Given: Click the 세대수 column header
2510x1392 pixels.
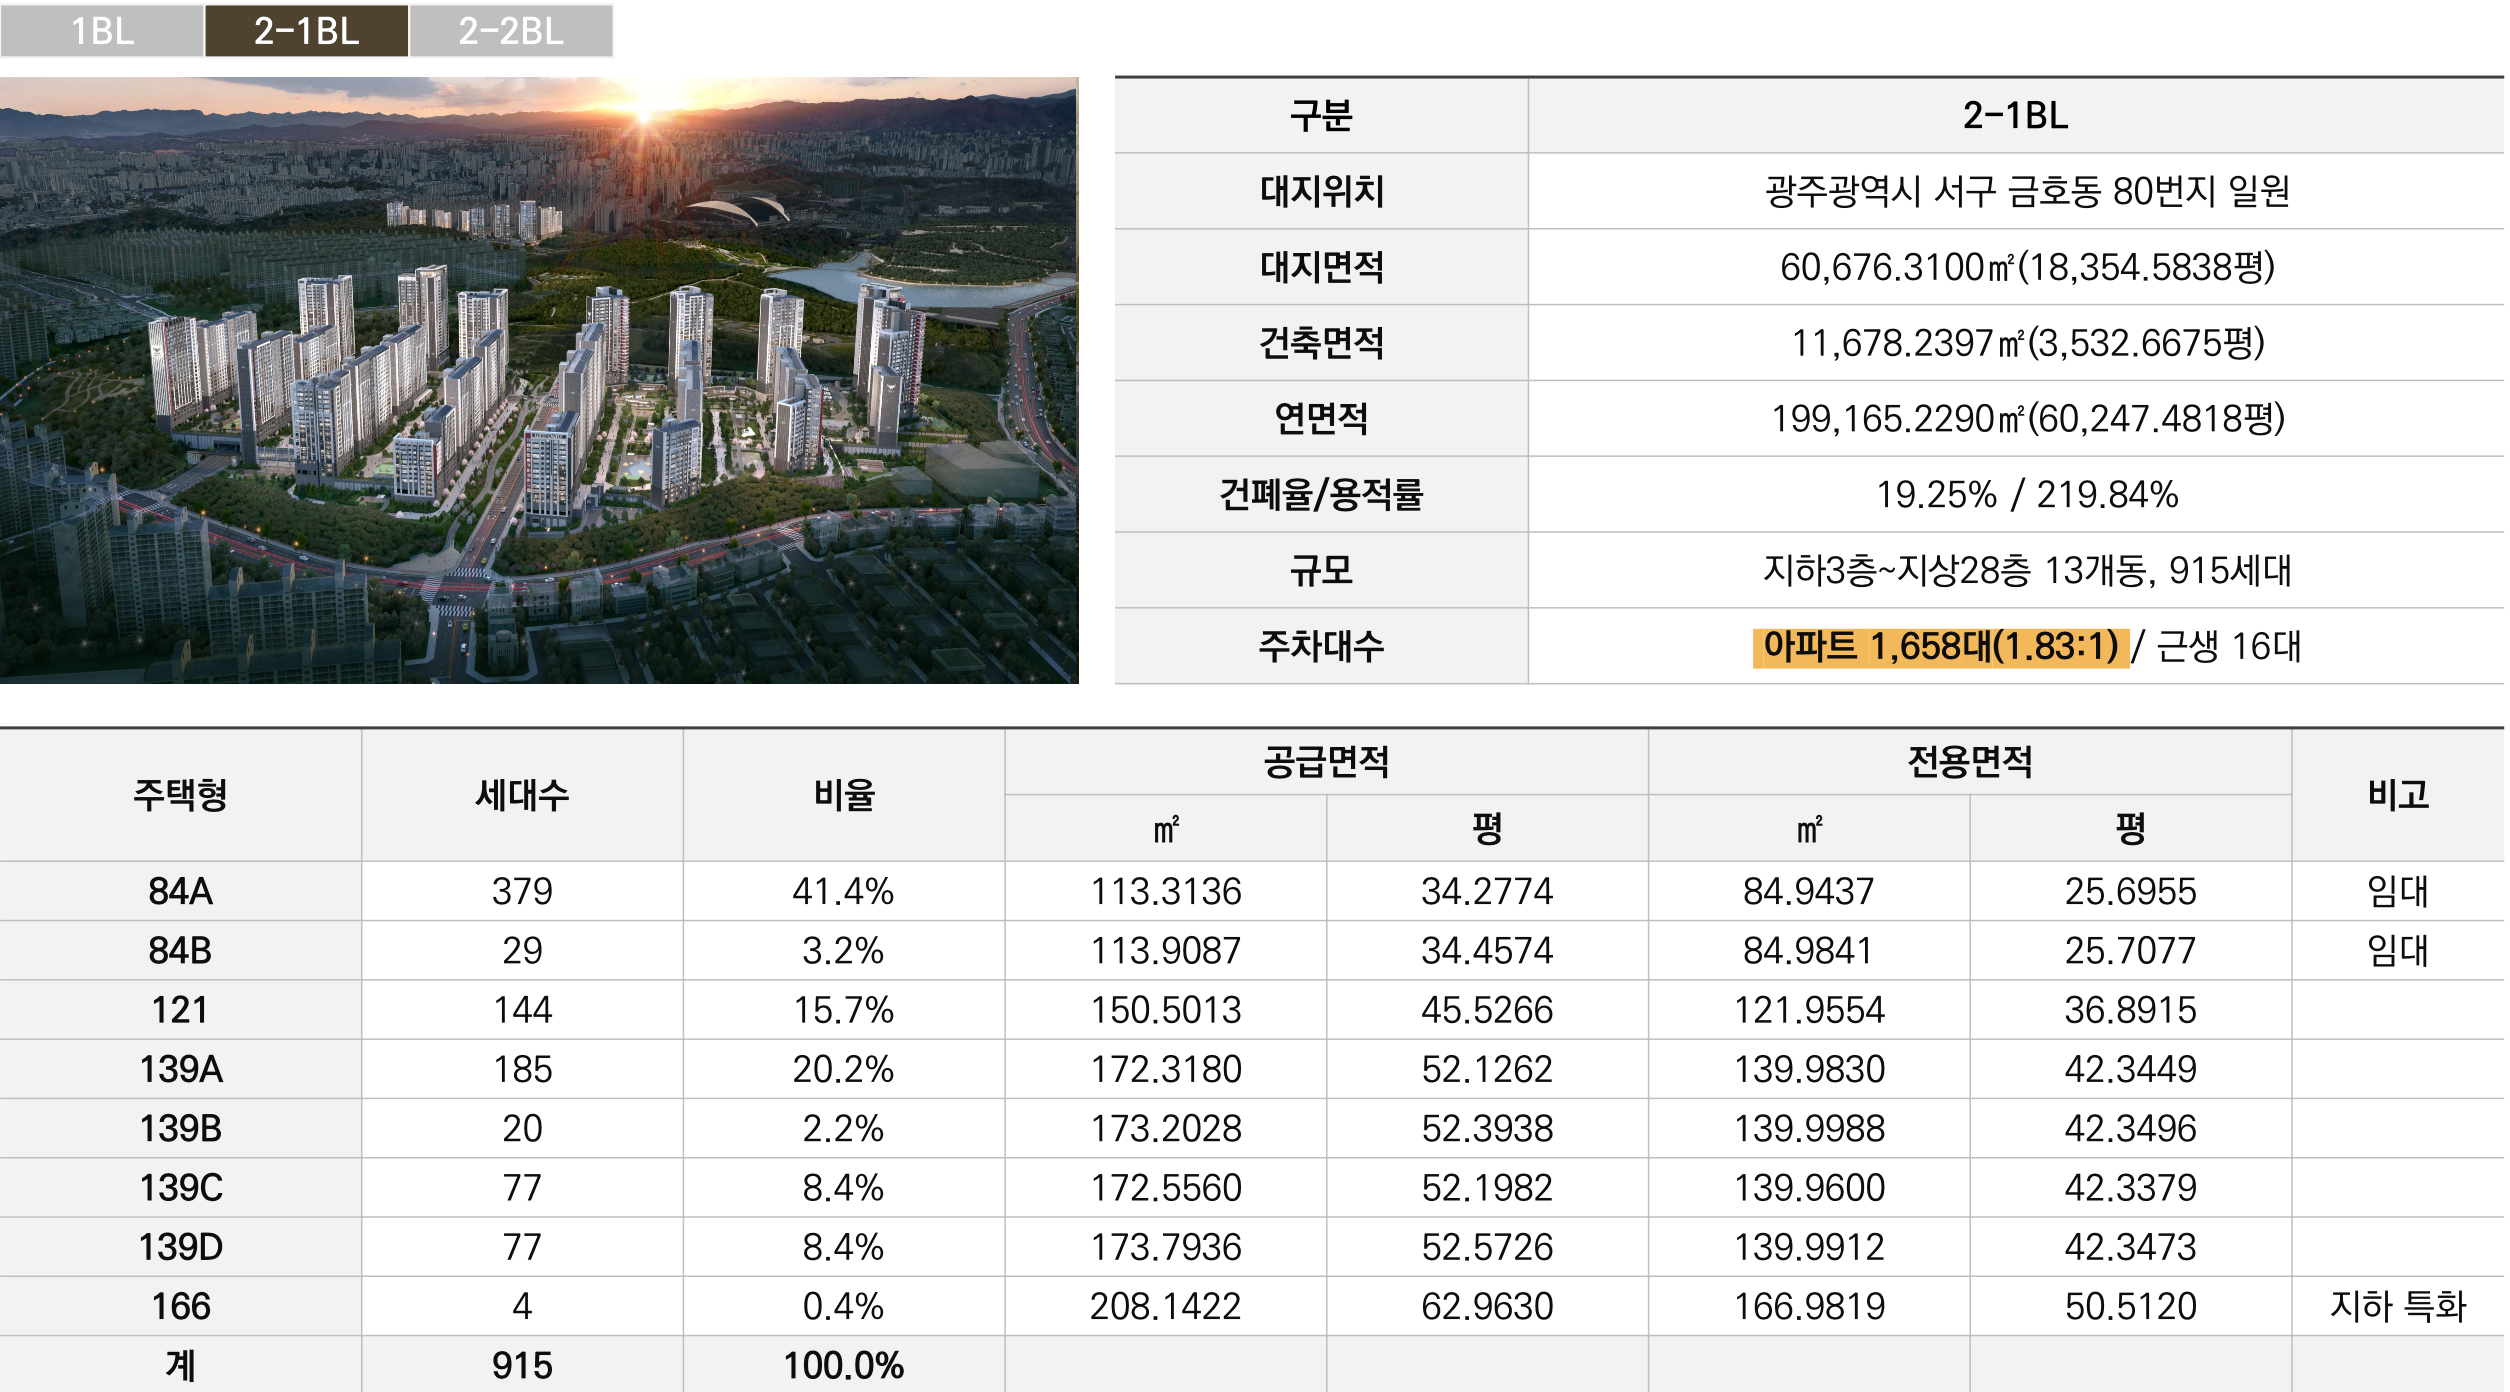Looking at the screenshot, I should click(521, 795).
